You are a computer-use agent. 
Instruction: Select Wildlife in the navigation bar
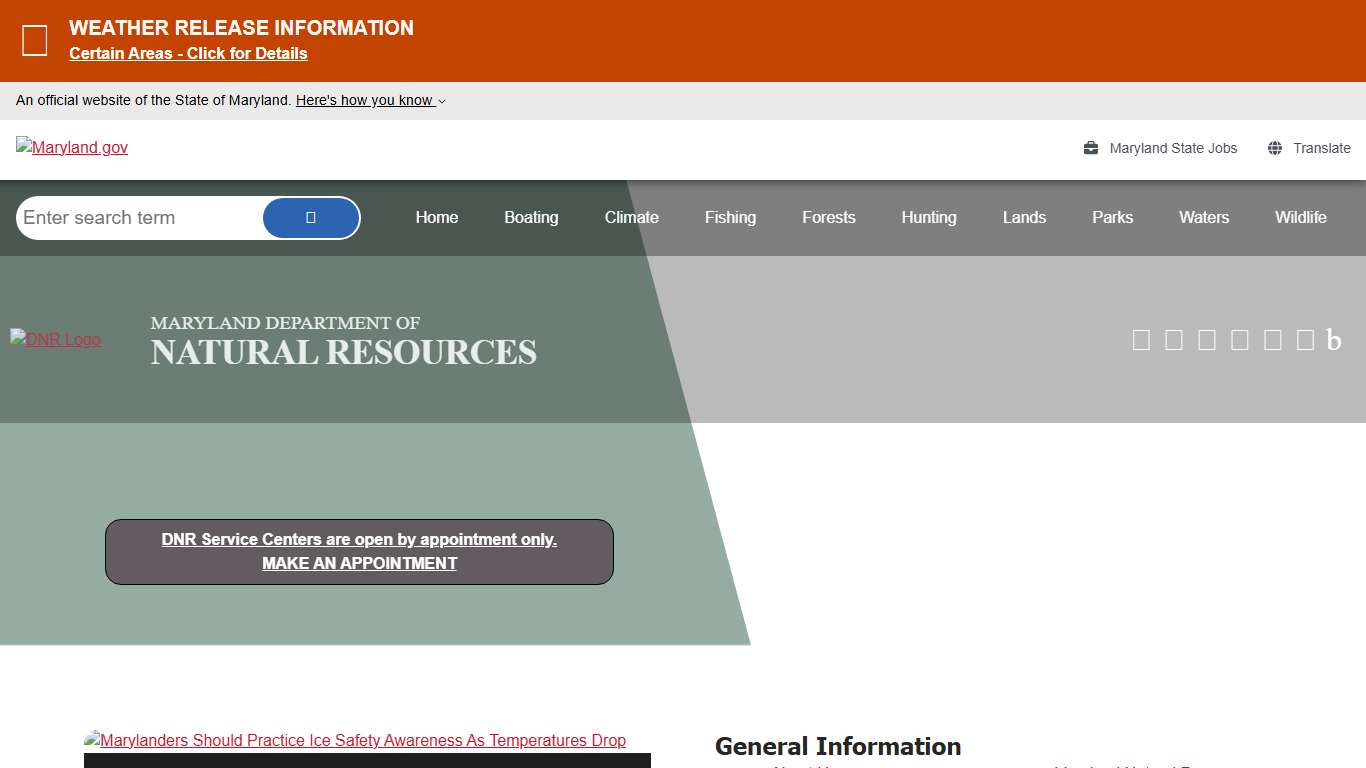point(1300,217)
